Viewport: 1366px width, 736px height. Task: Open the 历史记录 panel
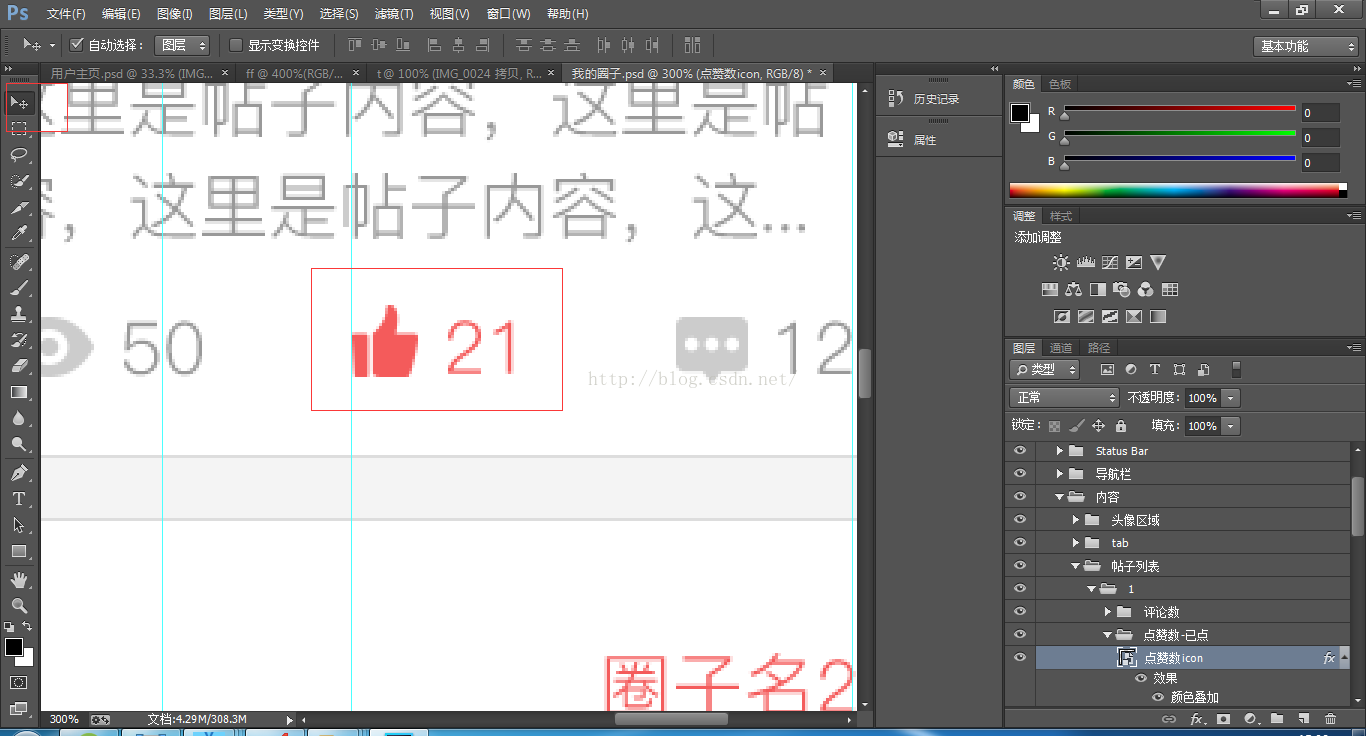pyautogui.click(x=936, y=99)
